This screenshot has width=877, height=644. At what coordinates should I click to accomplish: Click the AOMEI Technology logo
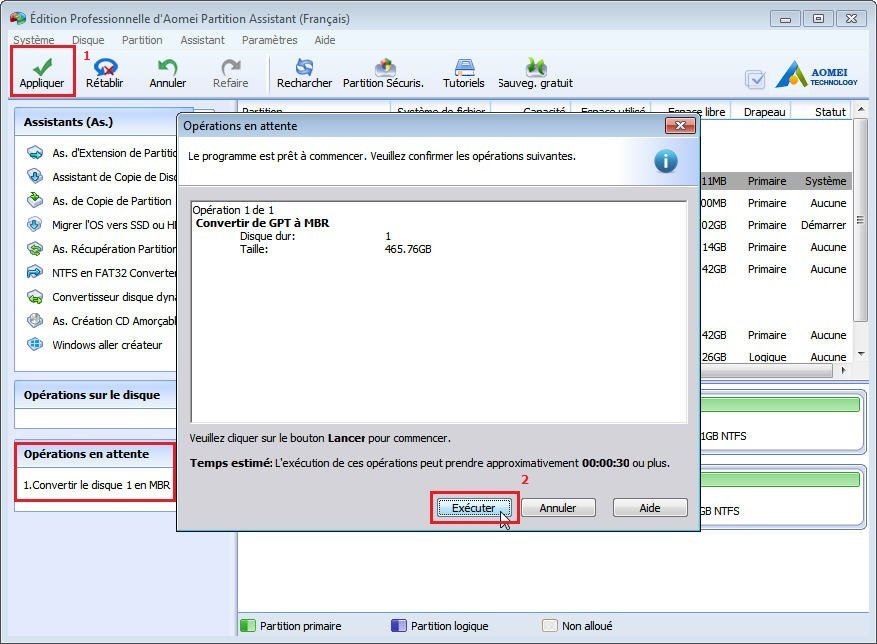point(817,74)
